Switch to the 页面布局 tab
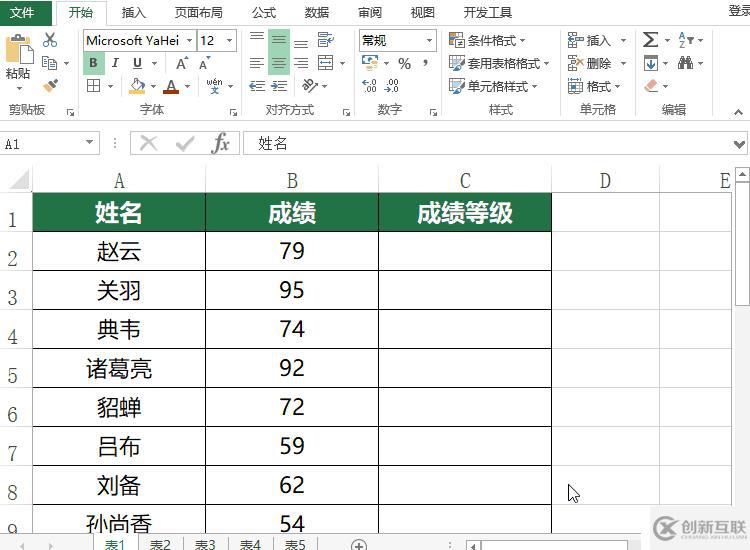The height and width of the screenshot is (550, 750). pyautogui.click(x=199, y=12)
